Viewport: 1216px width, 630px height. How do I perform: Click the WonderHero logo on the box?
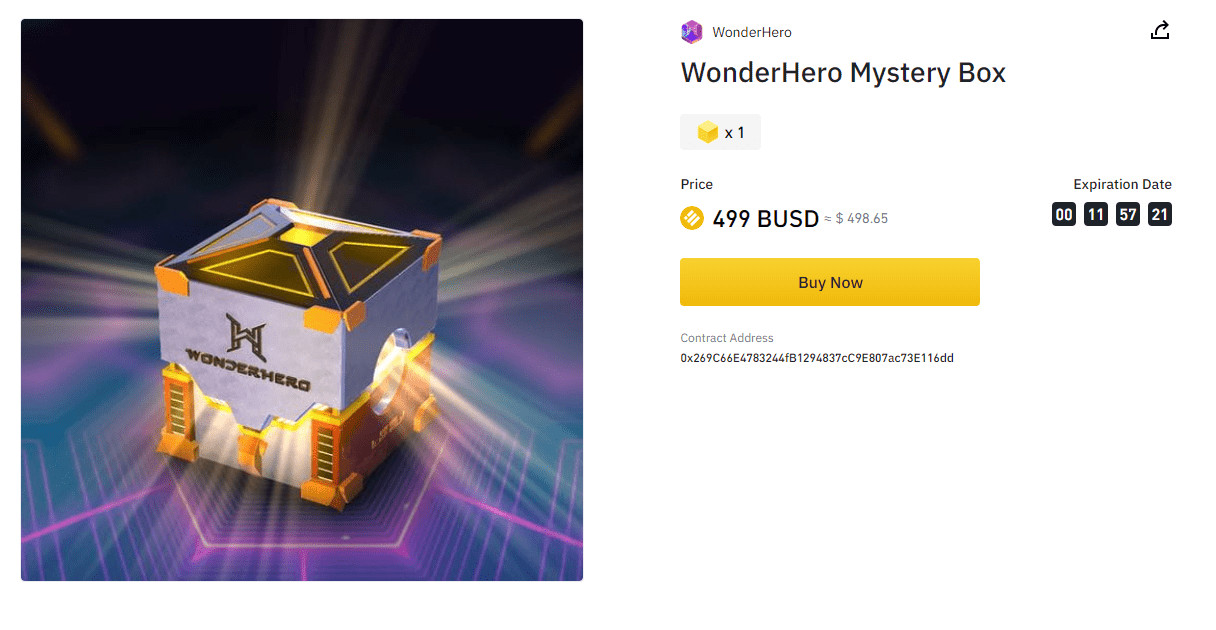coord(246,352)
